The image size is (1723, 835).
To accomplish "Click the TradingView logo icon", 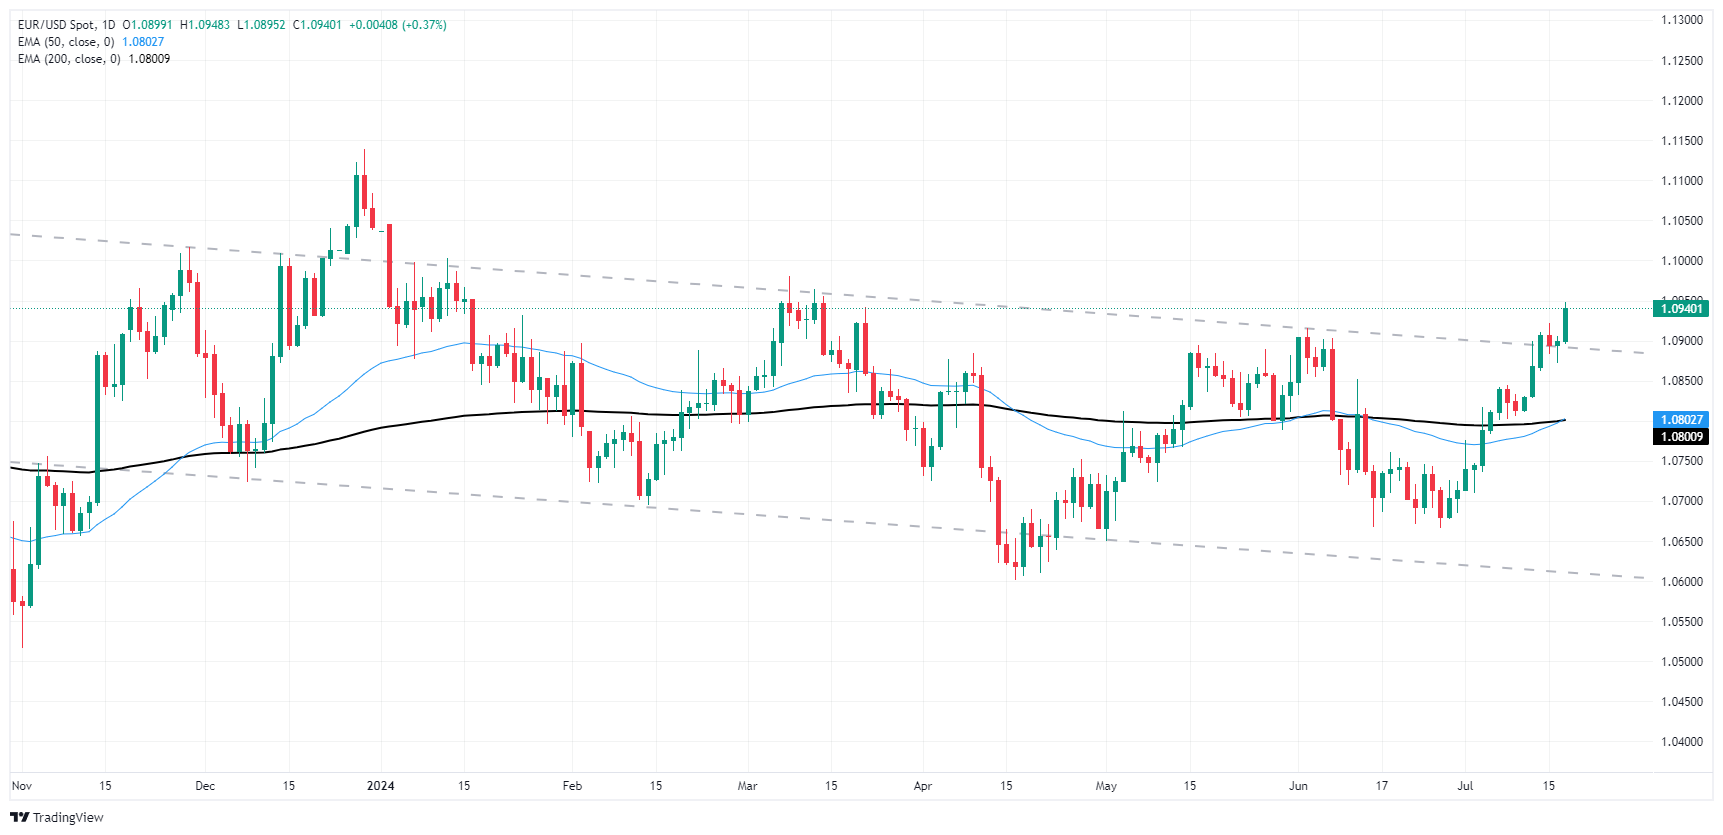I will [x=19, y=817].
